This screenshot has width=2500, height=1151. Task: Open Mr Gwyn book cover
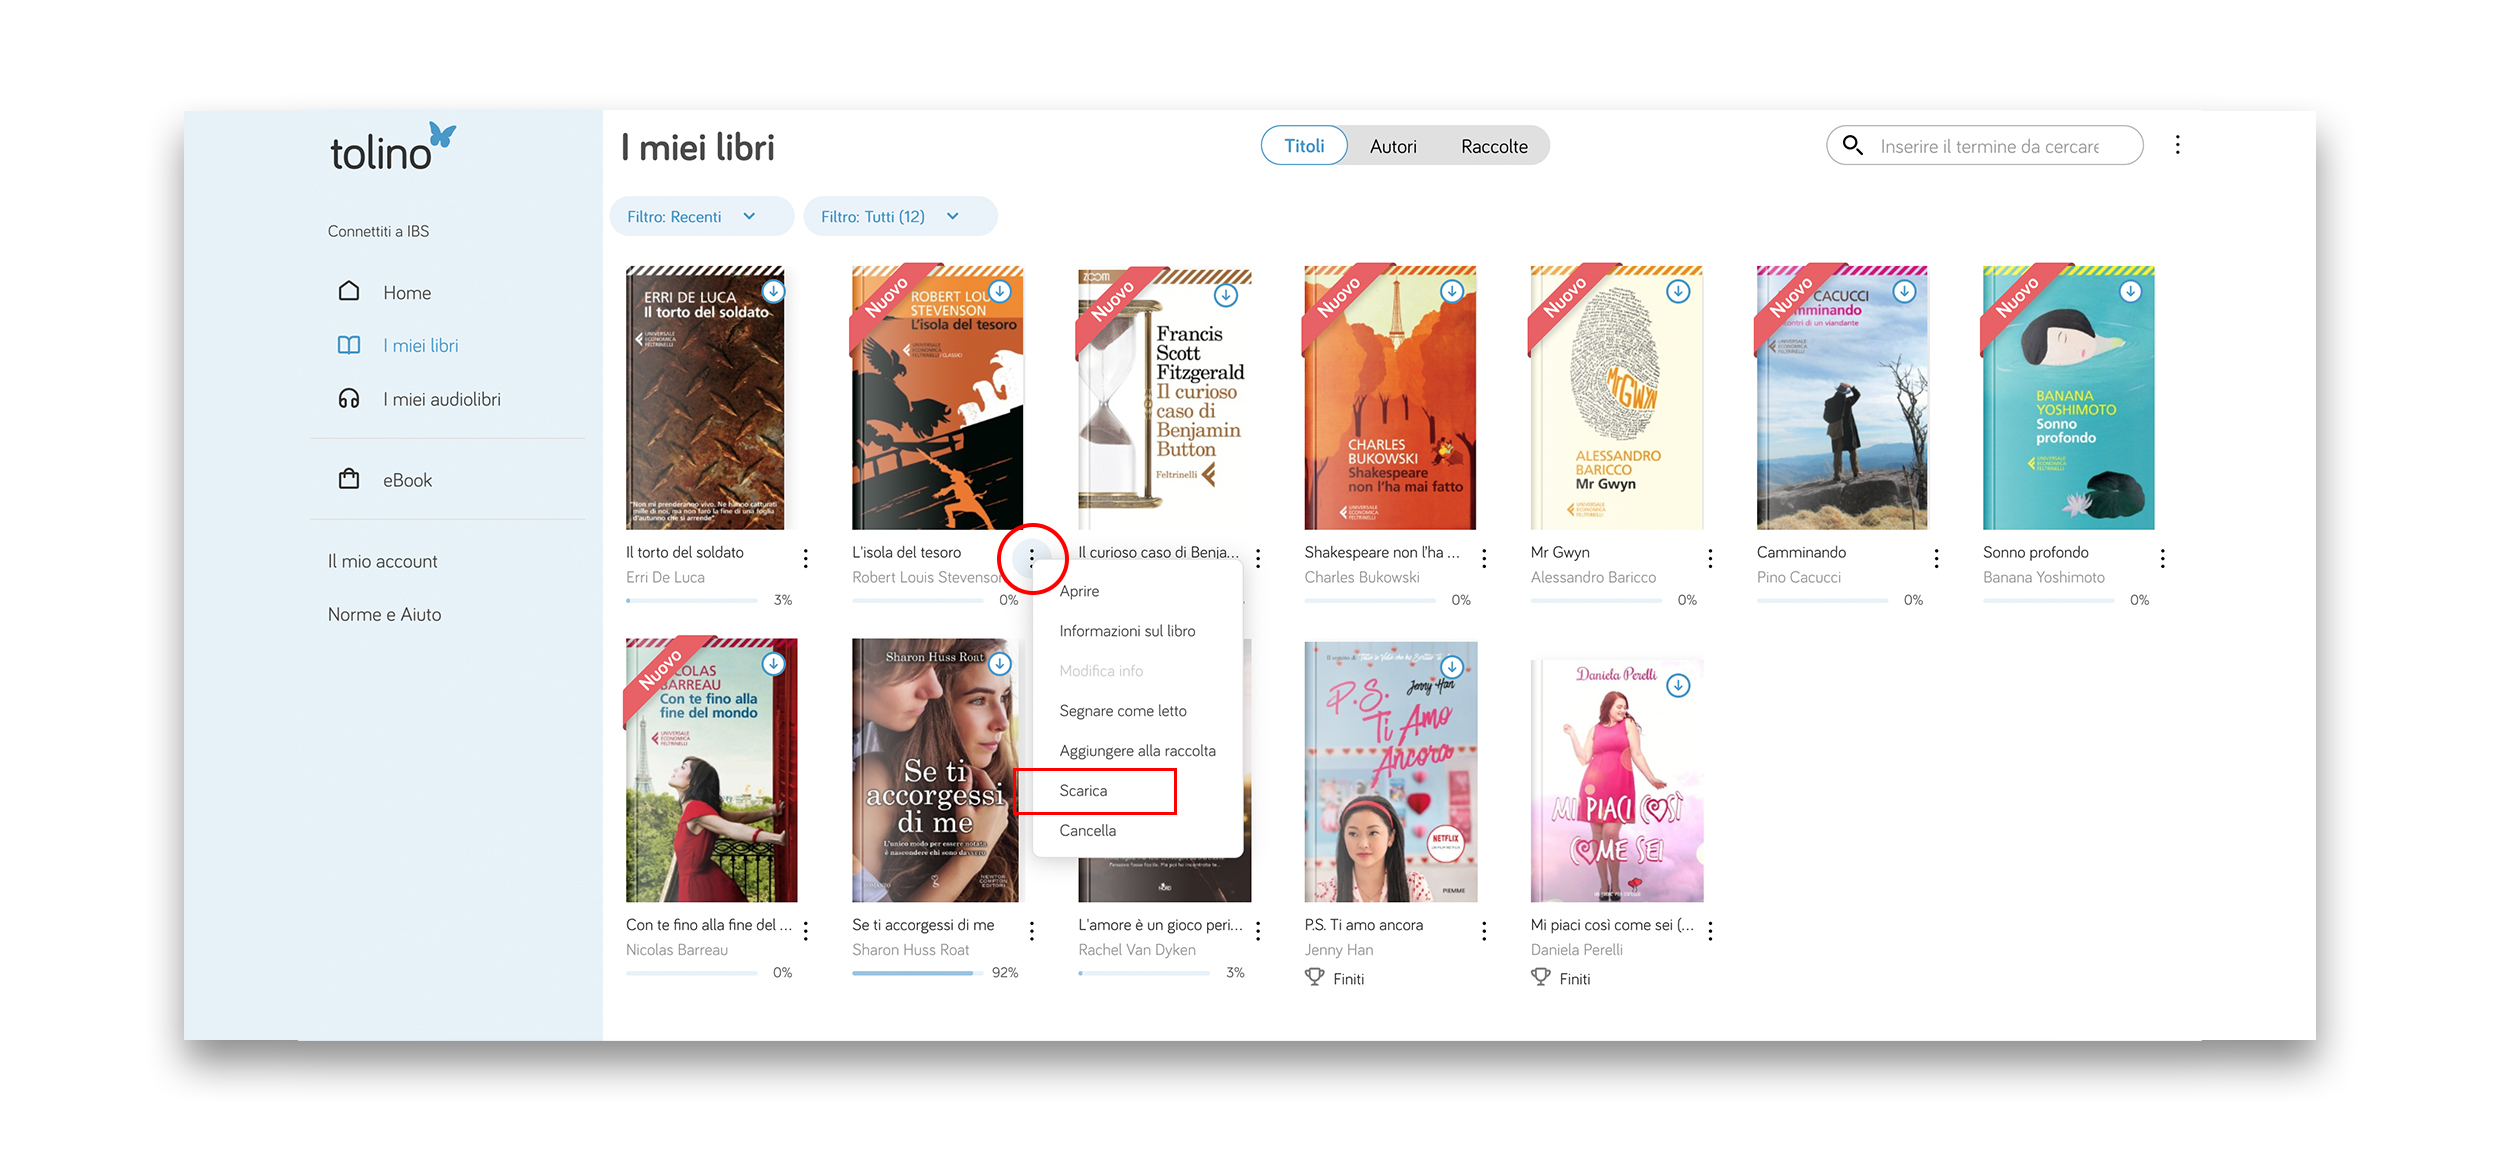[x=1616, y=397]
